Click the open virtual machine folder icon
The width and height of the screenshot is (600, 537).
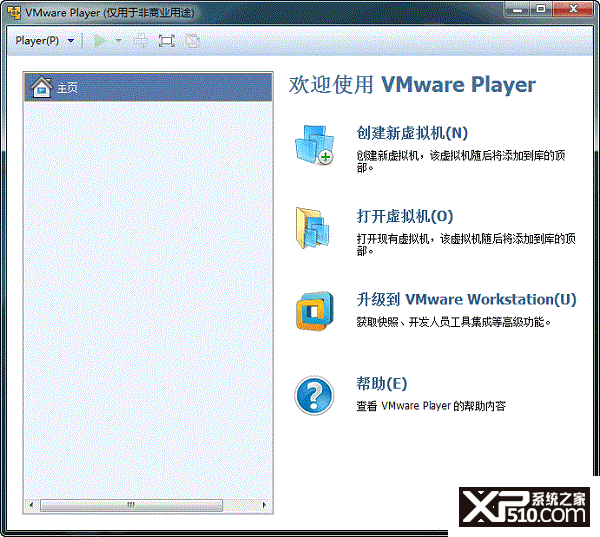313,228
